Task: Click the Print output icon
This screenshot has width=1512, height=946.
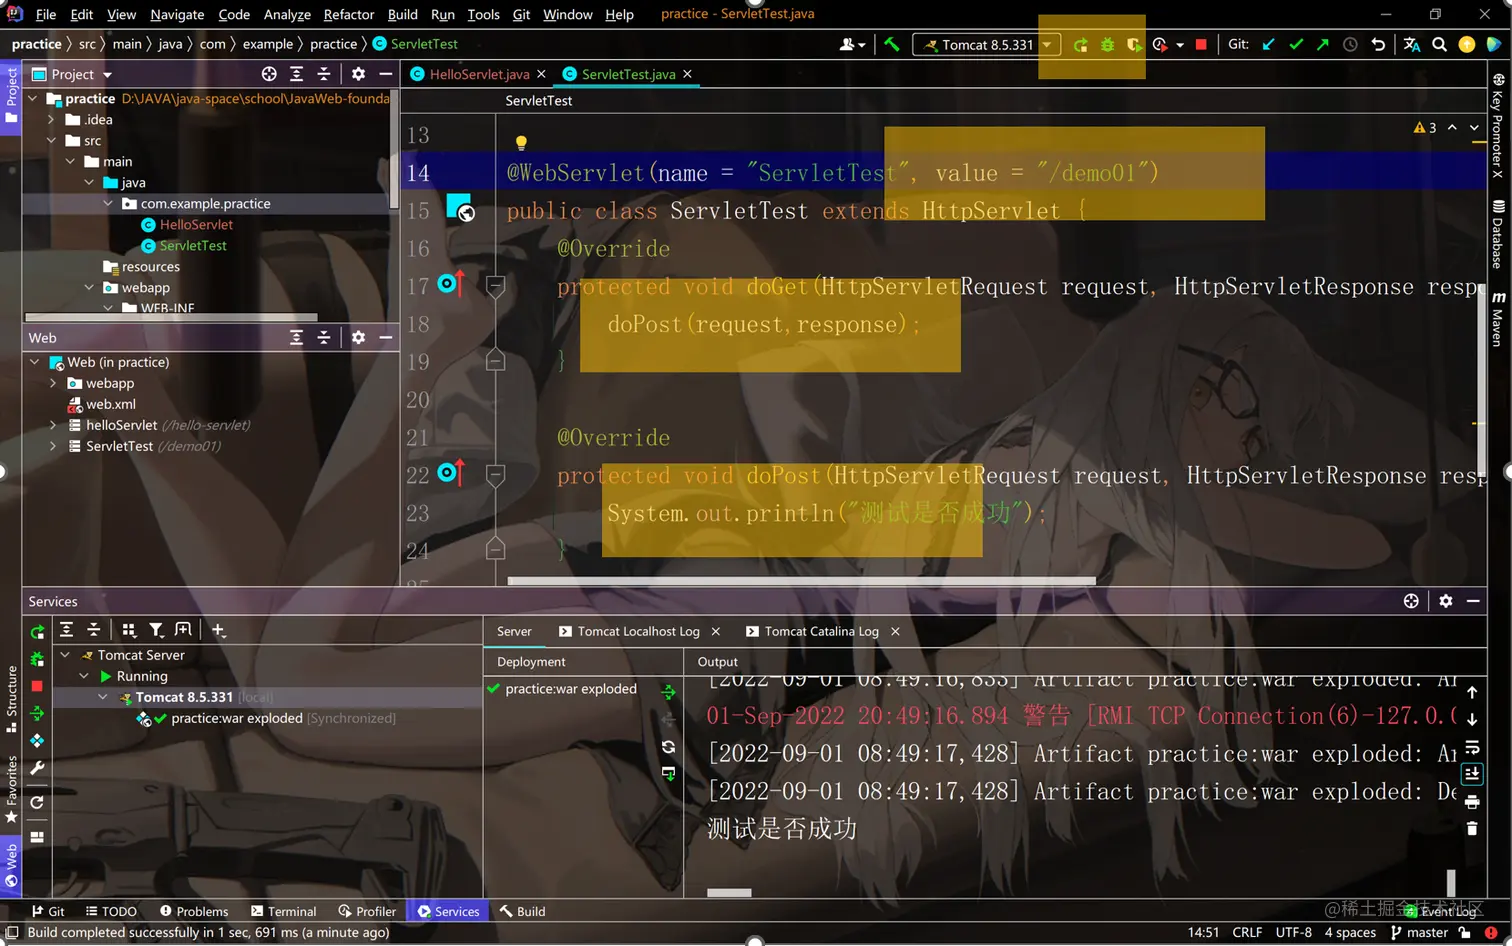Action: click(1472, 802)
